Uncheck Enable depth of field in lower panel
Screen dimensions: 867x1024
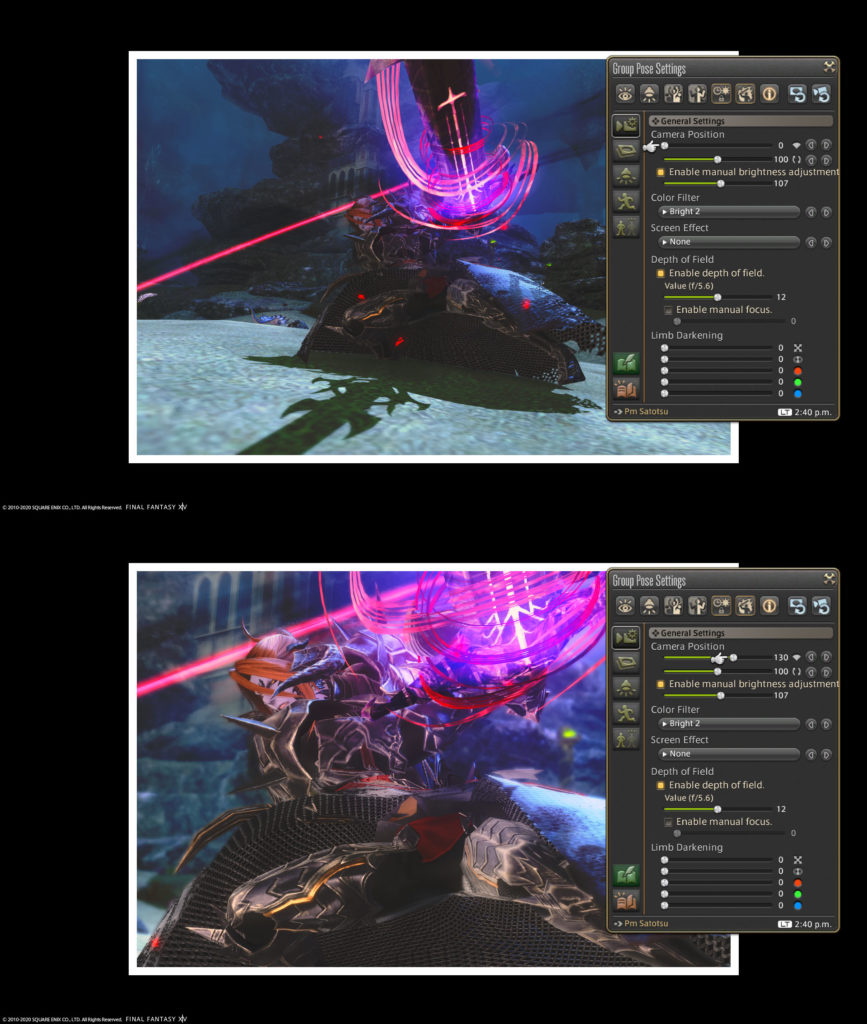click(661, 785)
